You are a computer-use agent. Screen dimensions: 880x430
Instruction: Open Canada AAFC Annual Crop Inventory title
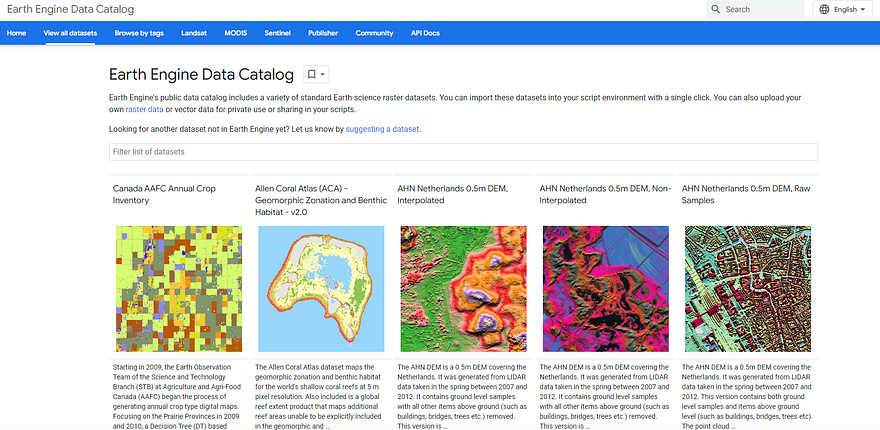164,194
